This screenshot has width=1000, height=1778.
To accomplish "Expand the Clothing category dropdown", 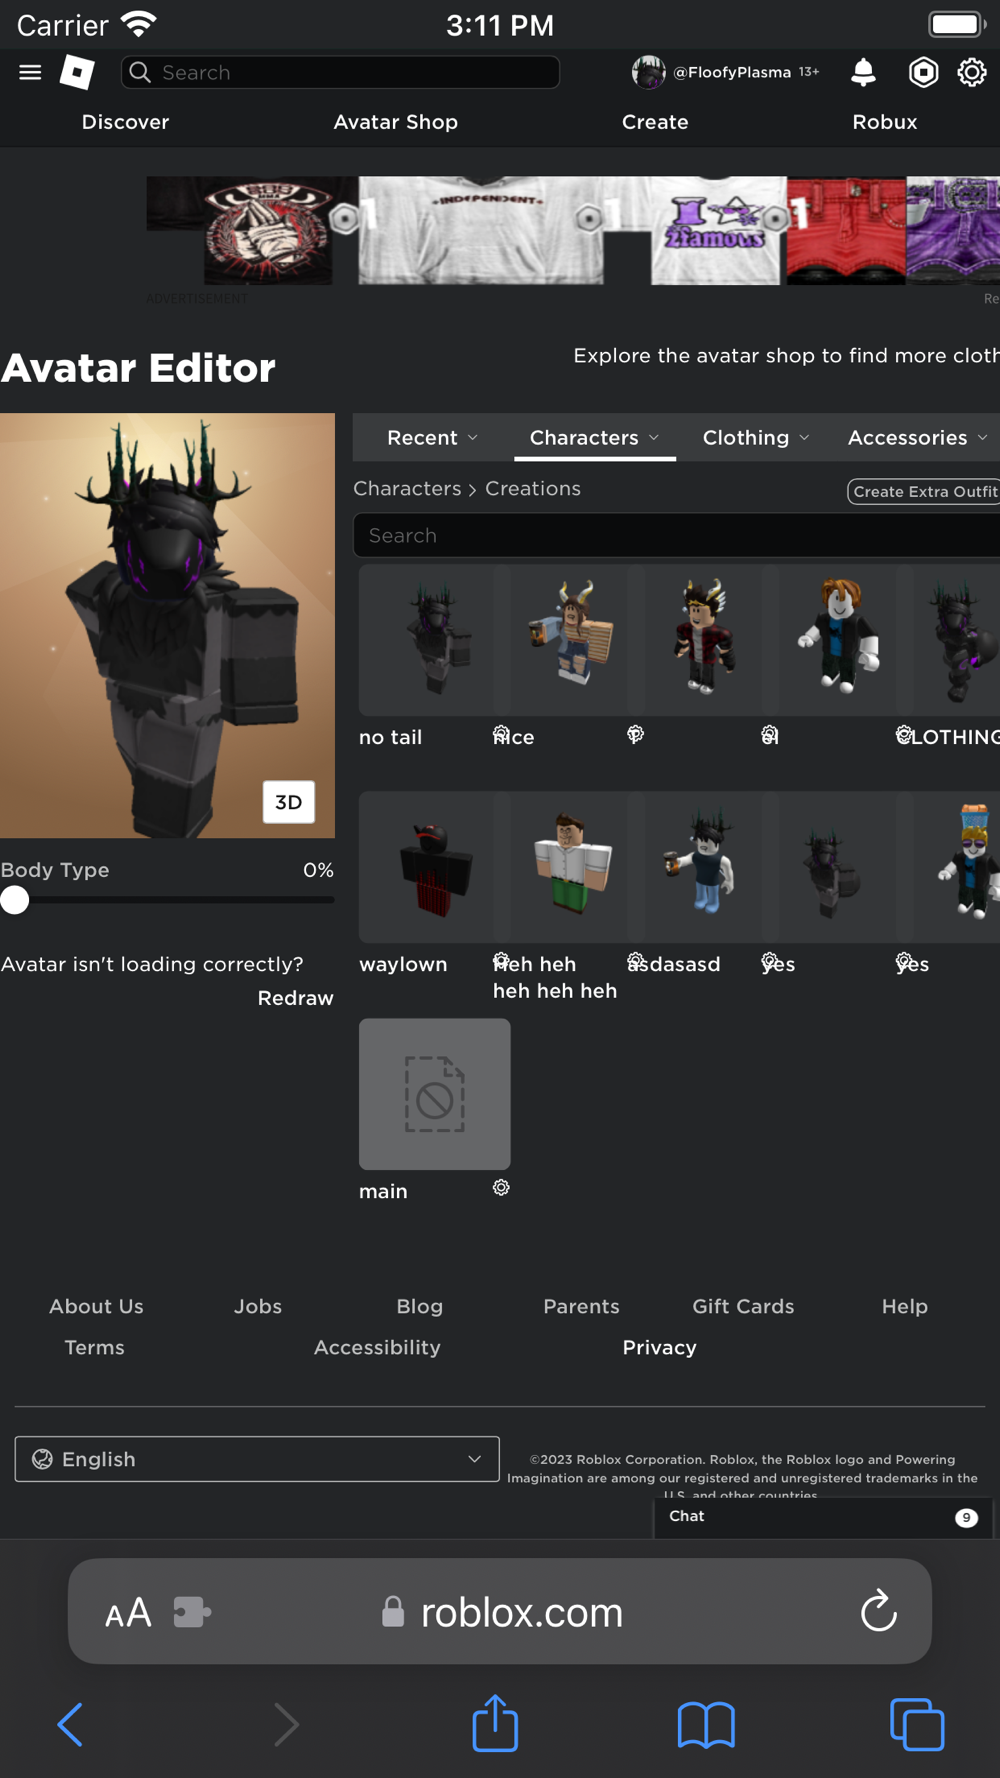I will (755, 438).
